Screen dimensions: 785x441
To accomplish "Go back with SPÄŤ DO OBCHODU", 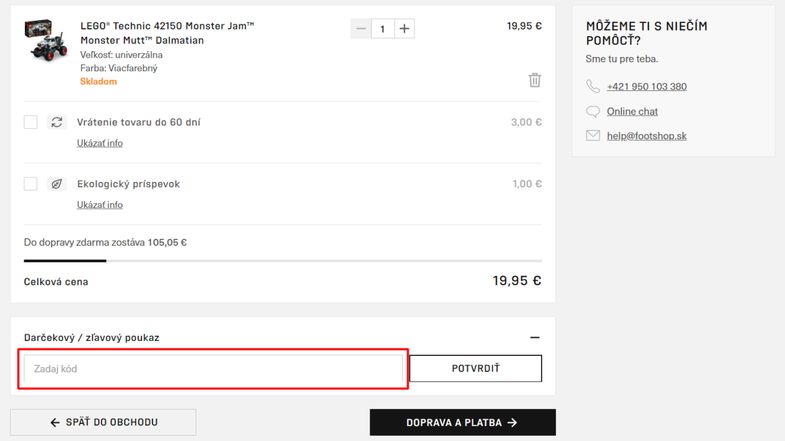I will [103, 422].
